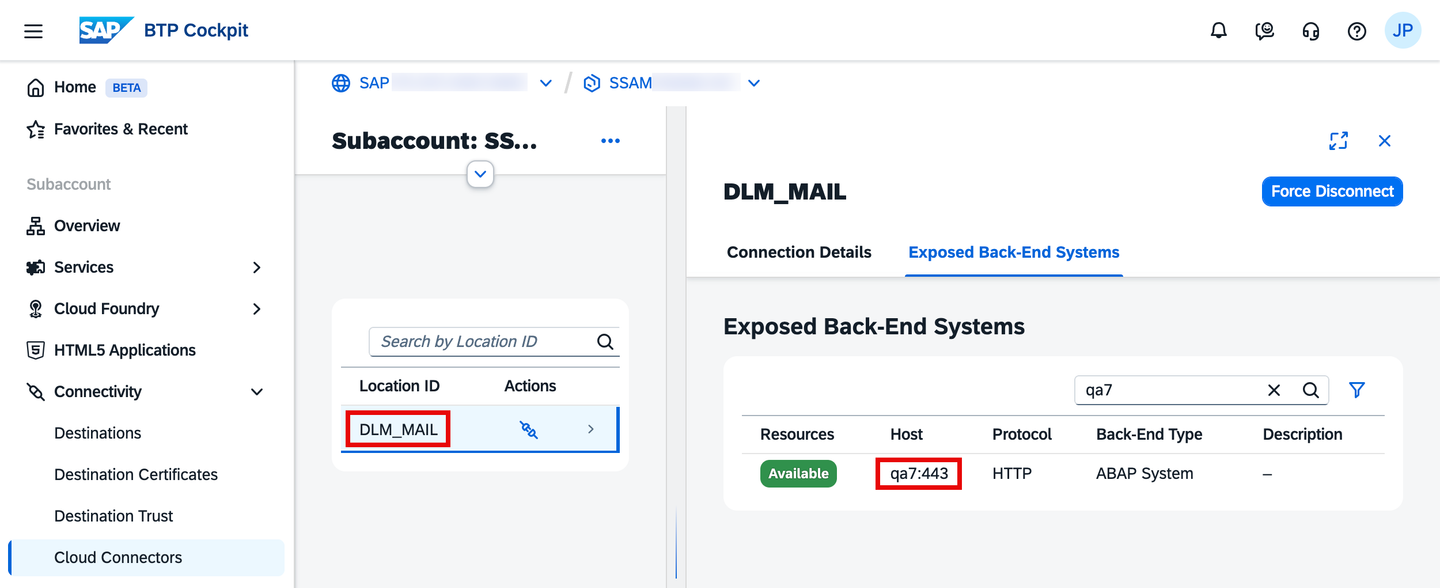Clear the qa7 search text
The width and height of the screenshot is (1440, 588).
(1274, 390)
